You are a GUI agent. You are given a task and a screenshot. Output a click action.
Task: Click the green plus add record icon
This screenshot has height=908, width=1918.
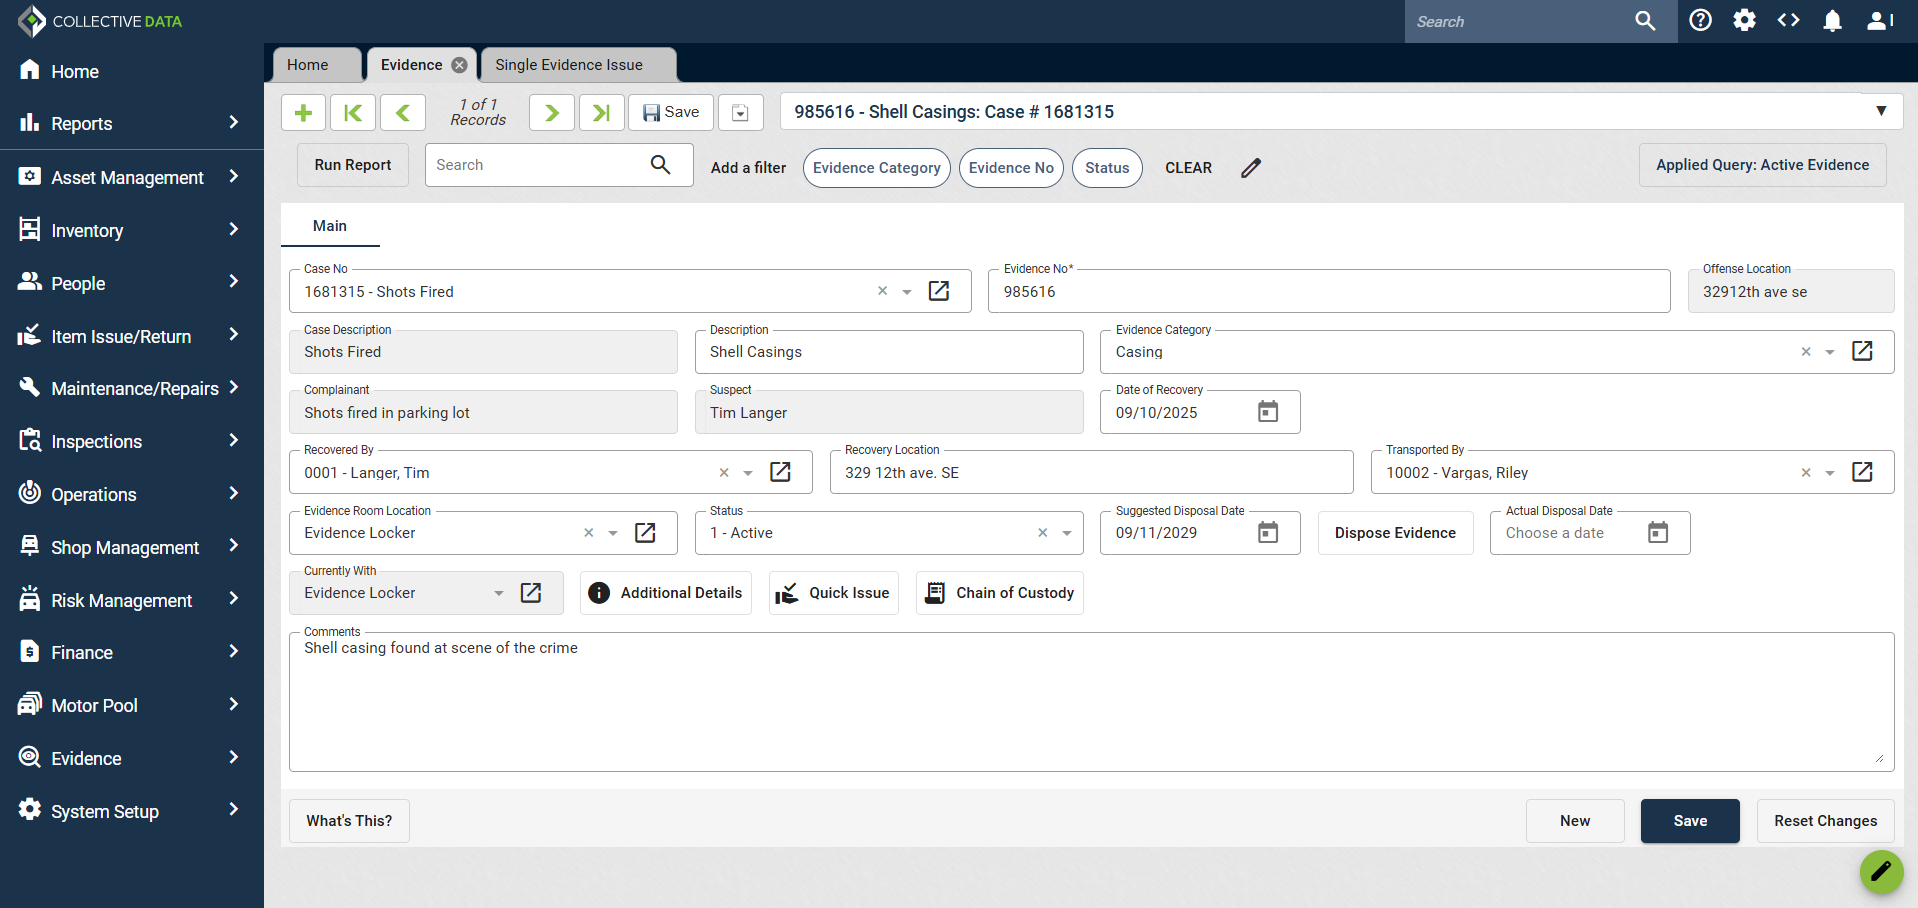(304, 113)
